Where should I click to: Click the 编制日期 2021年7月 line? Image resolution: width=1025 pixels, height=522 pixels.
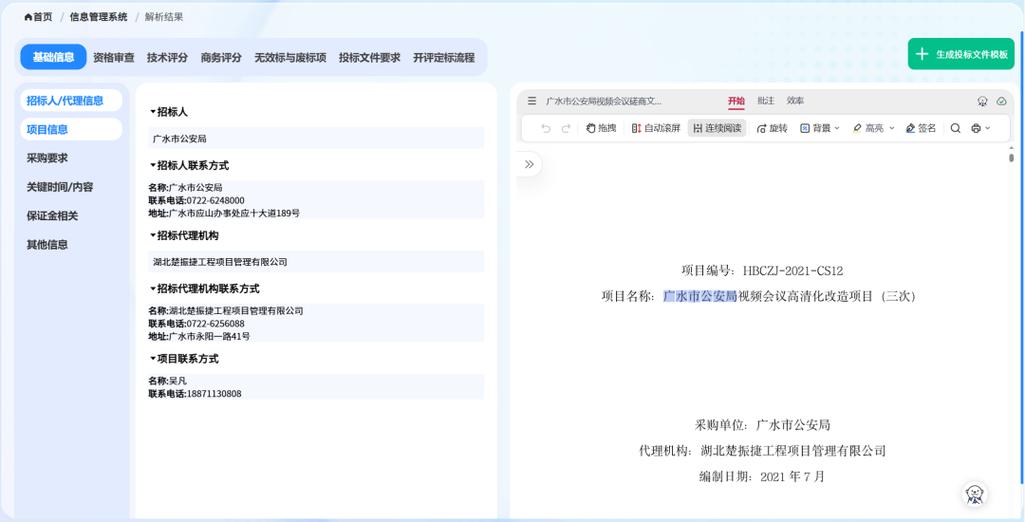click(762, 477)
